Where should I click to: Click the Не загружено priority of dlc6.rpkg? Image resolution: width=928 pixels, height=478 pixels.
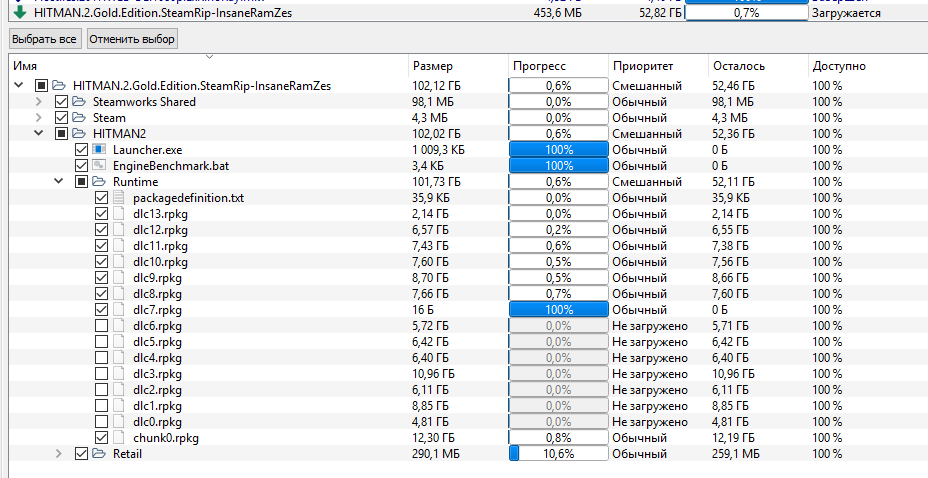click(650, 326)
